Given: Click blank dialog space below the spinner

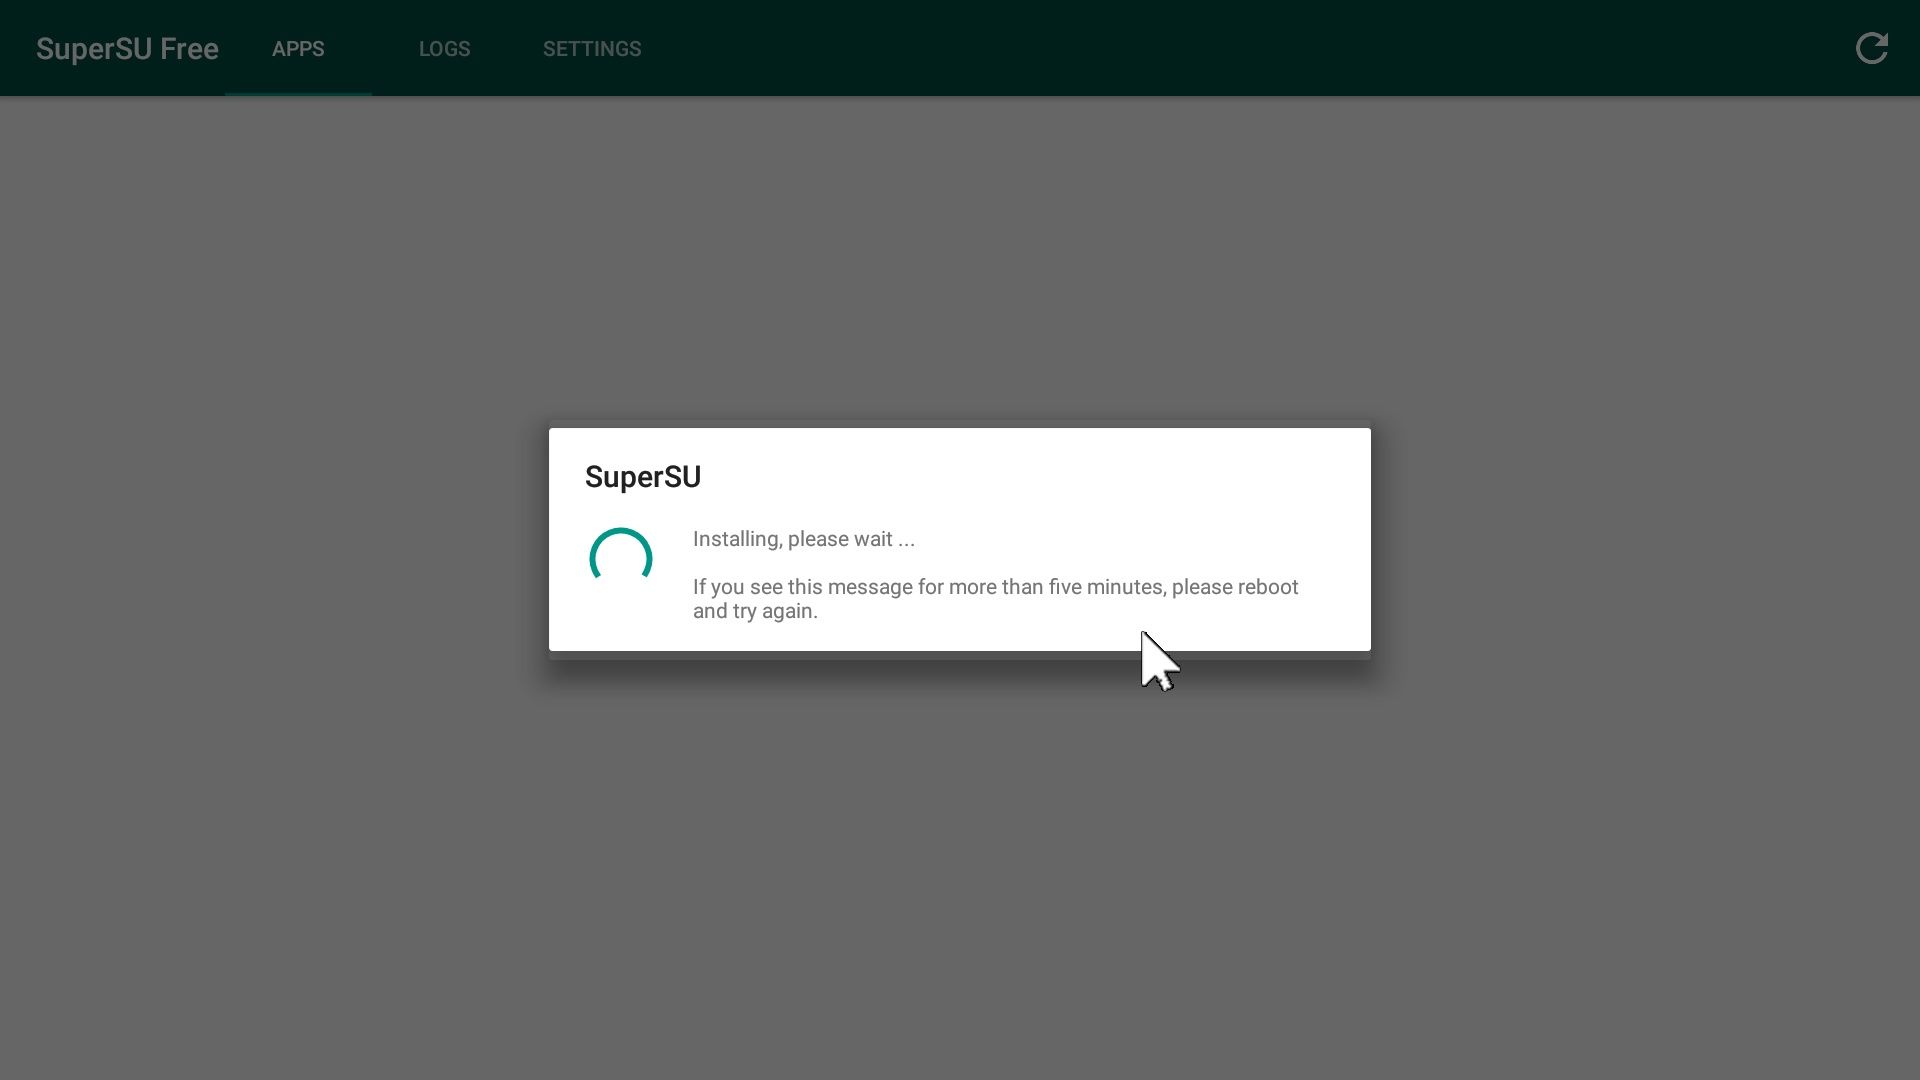Looking at the screenshot, I should (621, 622).
